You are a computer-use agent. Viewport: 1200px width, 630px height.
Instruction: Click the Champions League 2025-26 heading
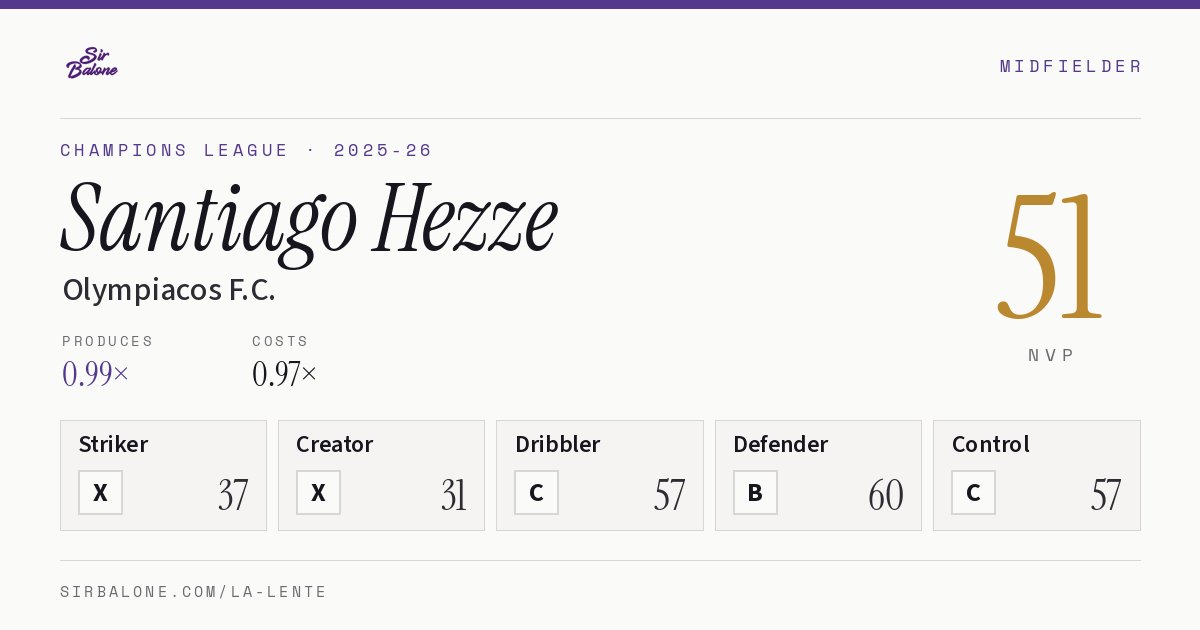[246, 150]
